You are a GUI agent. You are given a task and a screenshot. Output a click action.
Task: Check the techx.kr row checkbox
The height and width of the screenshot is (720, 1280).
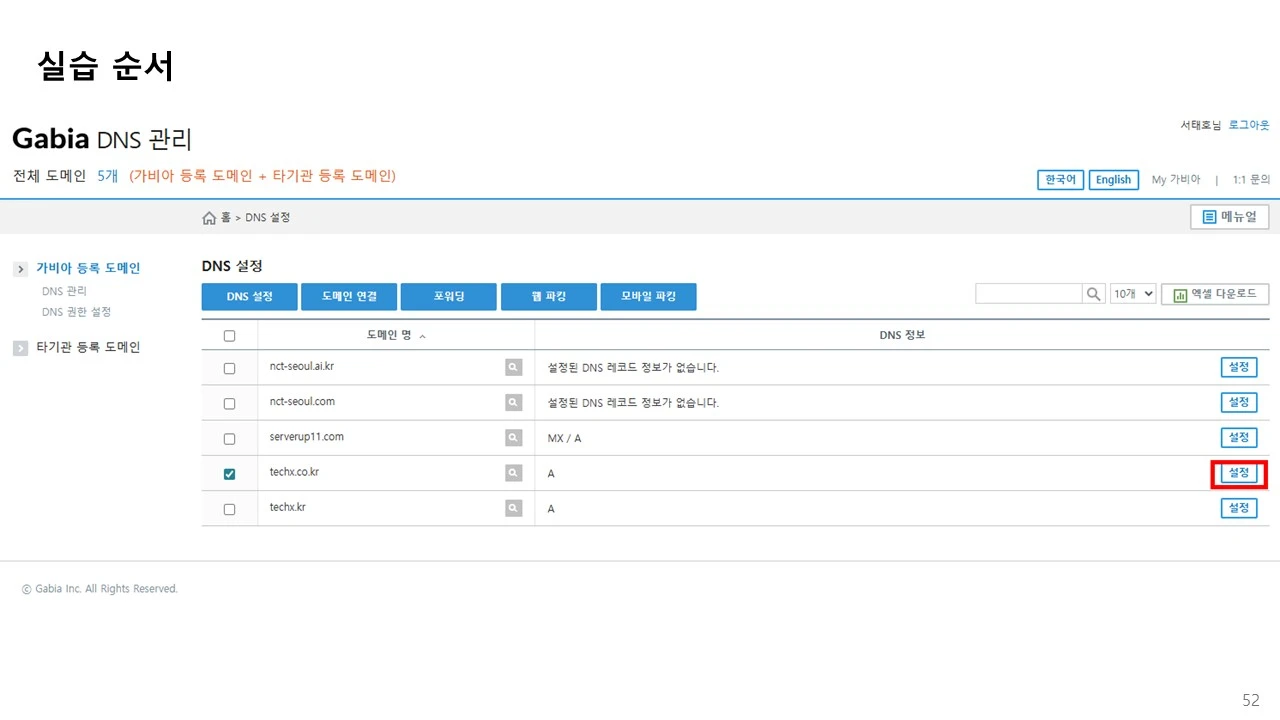[229, 509]
